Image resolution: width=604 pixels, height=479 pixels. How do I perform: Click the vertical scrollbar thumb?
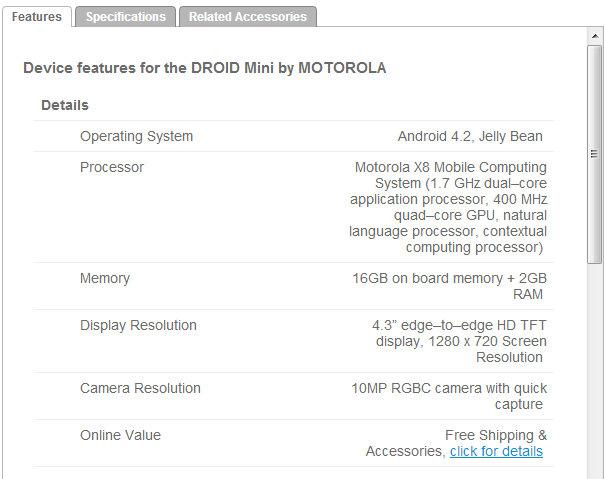coord(595,154)
